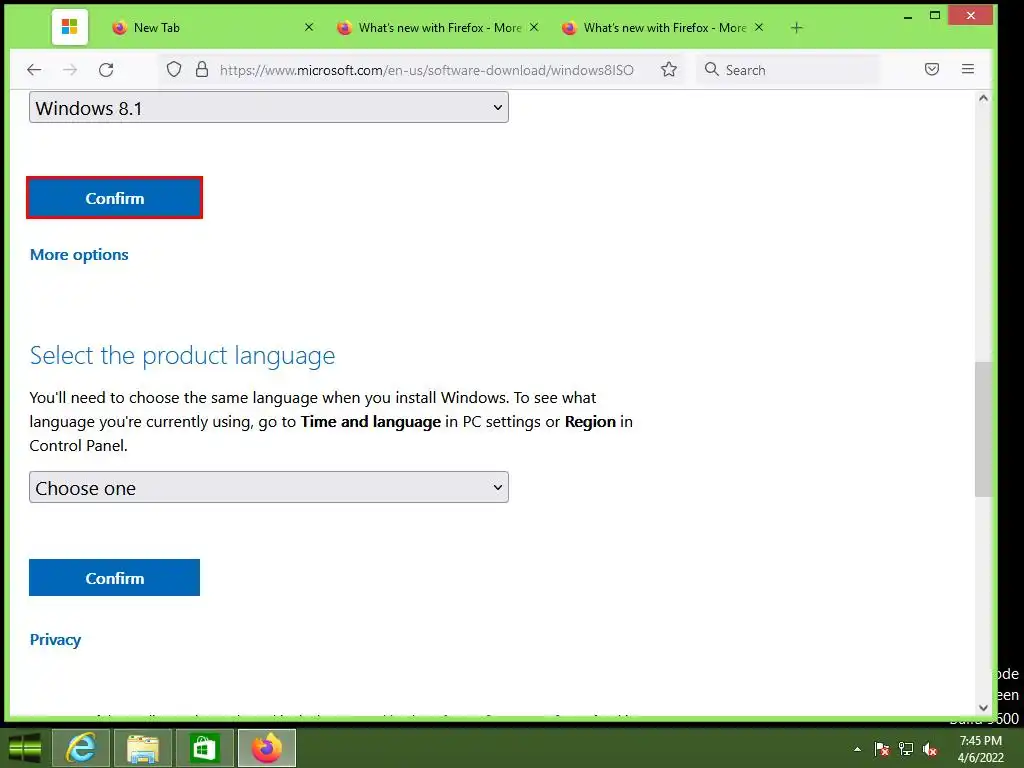Screen dimensions: 1024x768
Task: Open the taskbar clock 7:45 PM
Action: 980,749
